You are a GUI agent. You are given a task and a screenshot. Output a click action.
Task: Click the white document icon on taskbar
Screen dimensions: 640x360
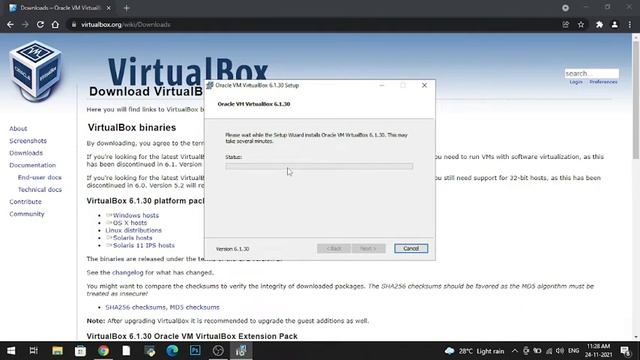[x=126, y=351]
